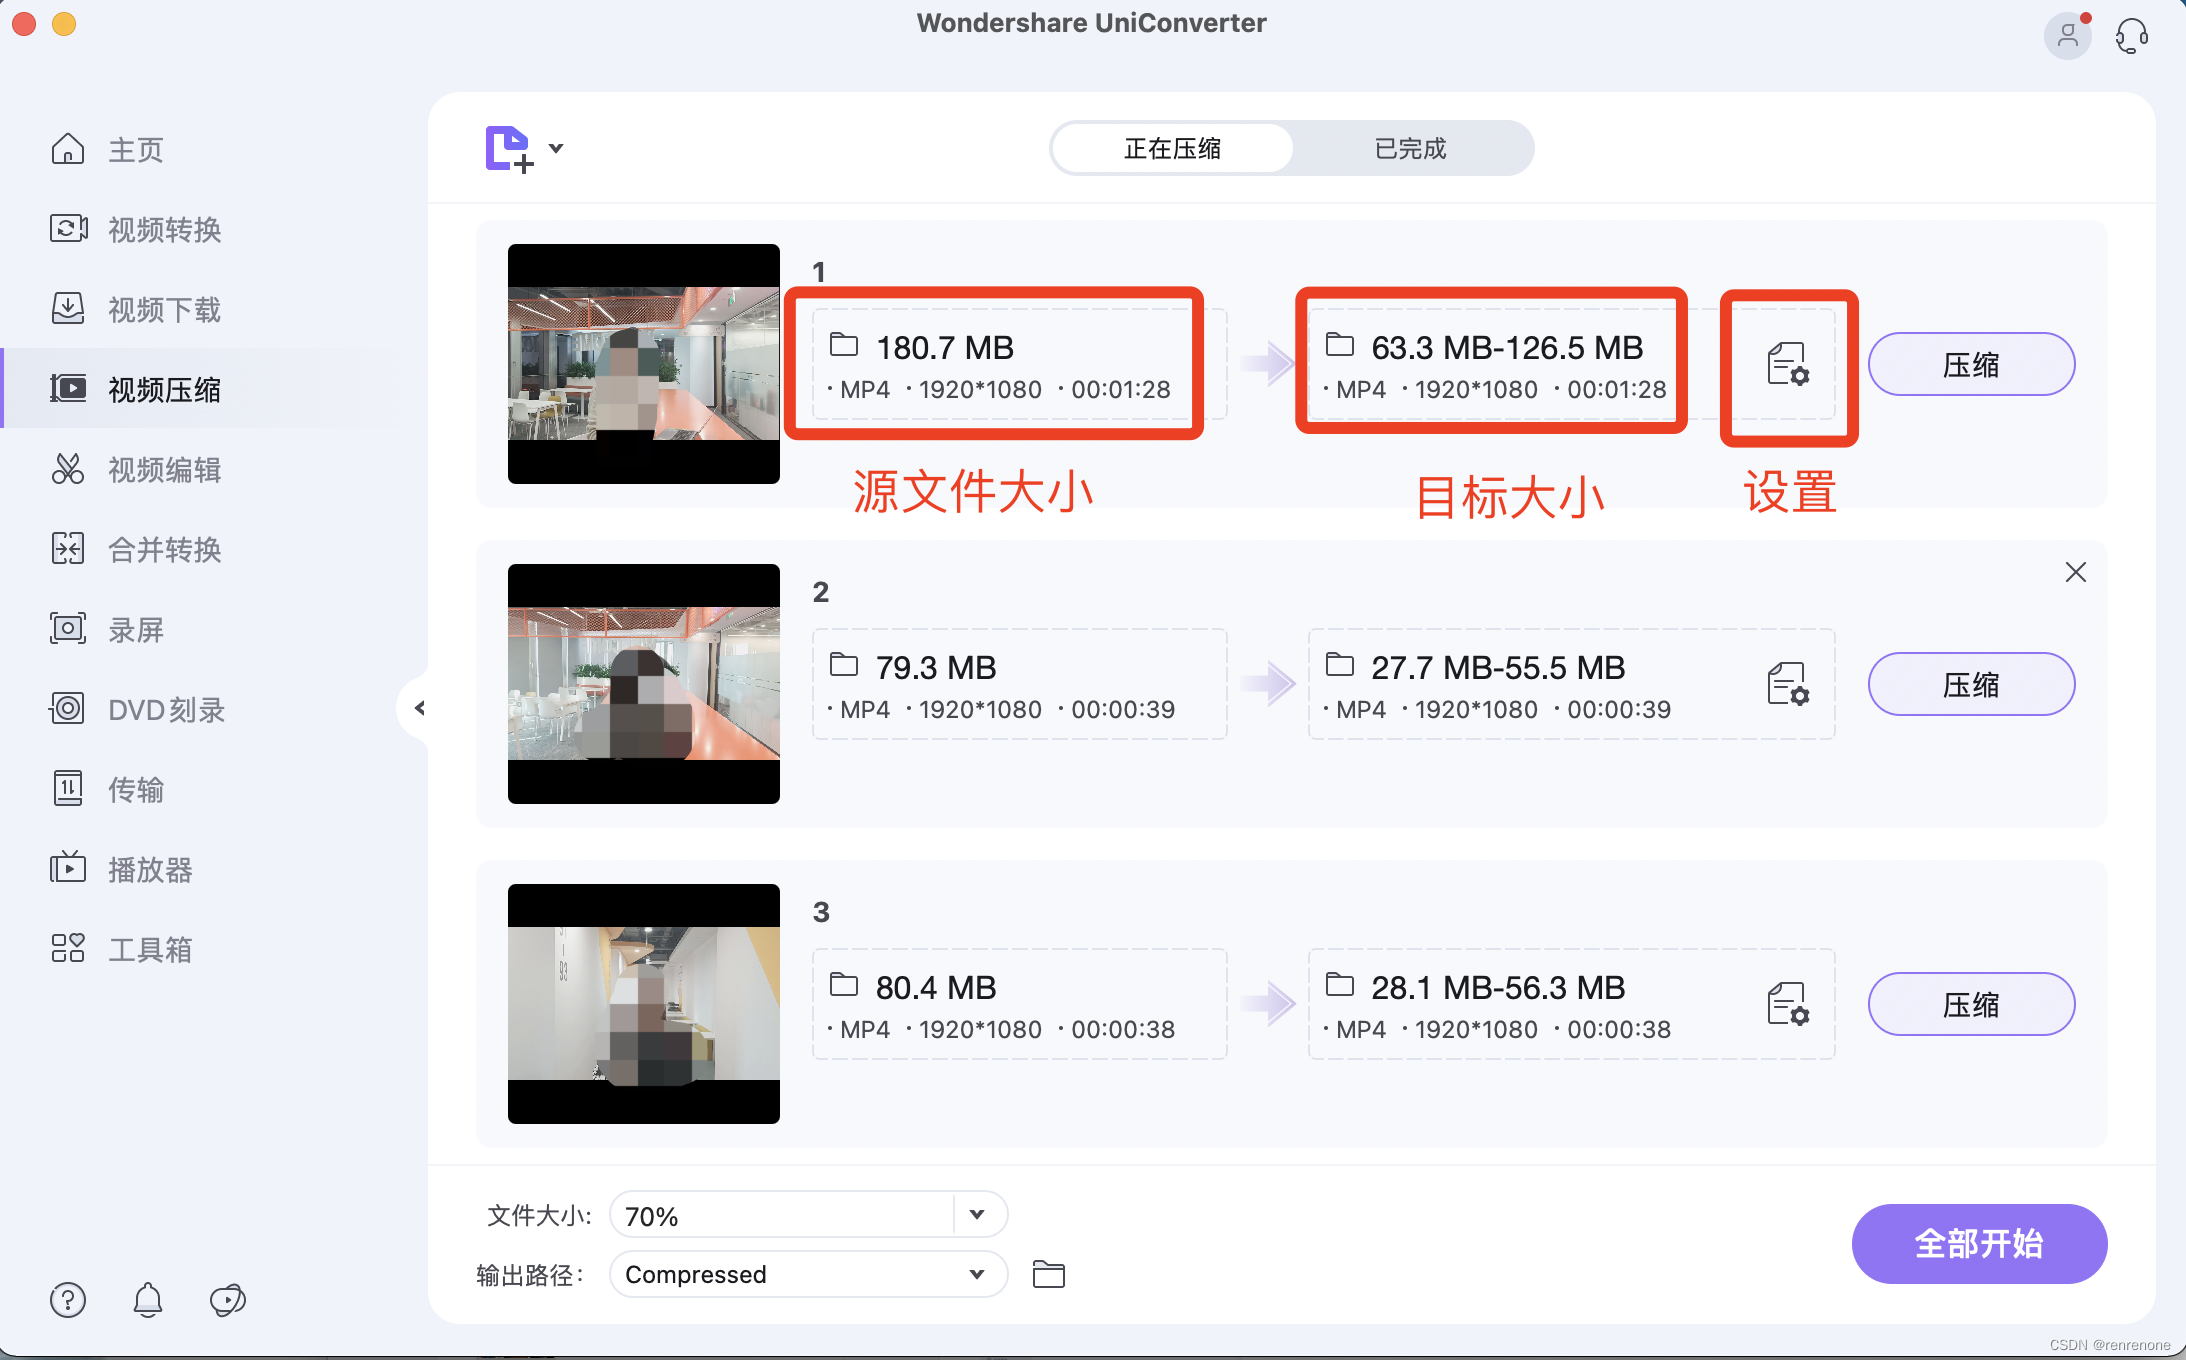Open the output folder icon
This screenshot has width=2186, height=1360.
[x=1048, y=1274]
